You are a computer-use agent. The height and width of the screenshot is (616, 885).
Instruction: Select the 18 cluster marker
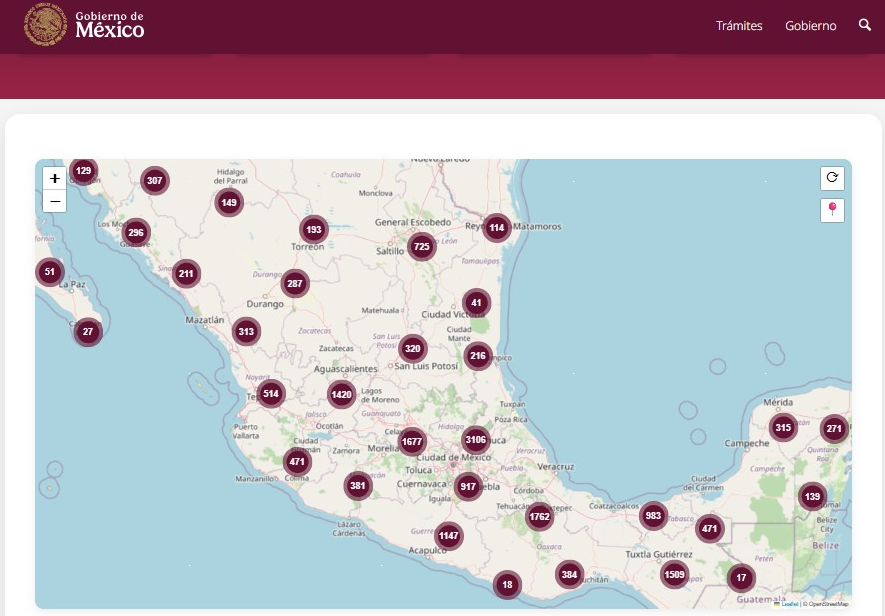coord(507,584)
